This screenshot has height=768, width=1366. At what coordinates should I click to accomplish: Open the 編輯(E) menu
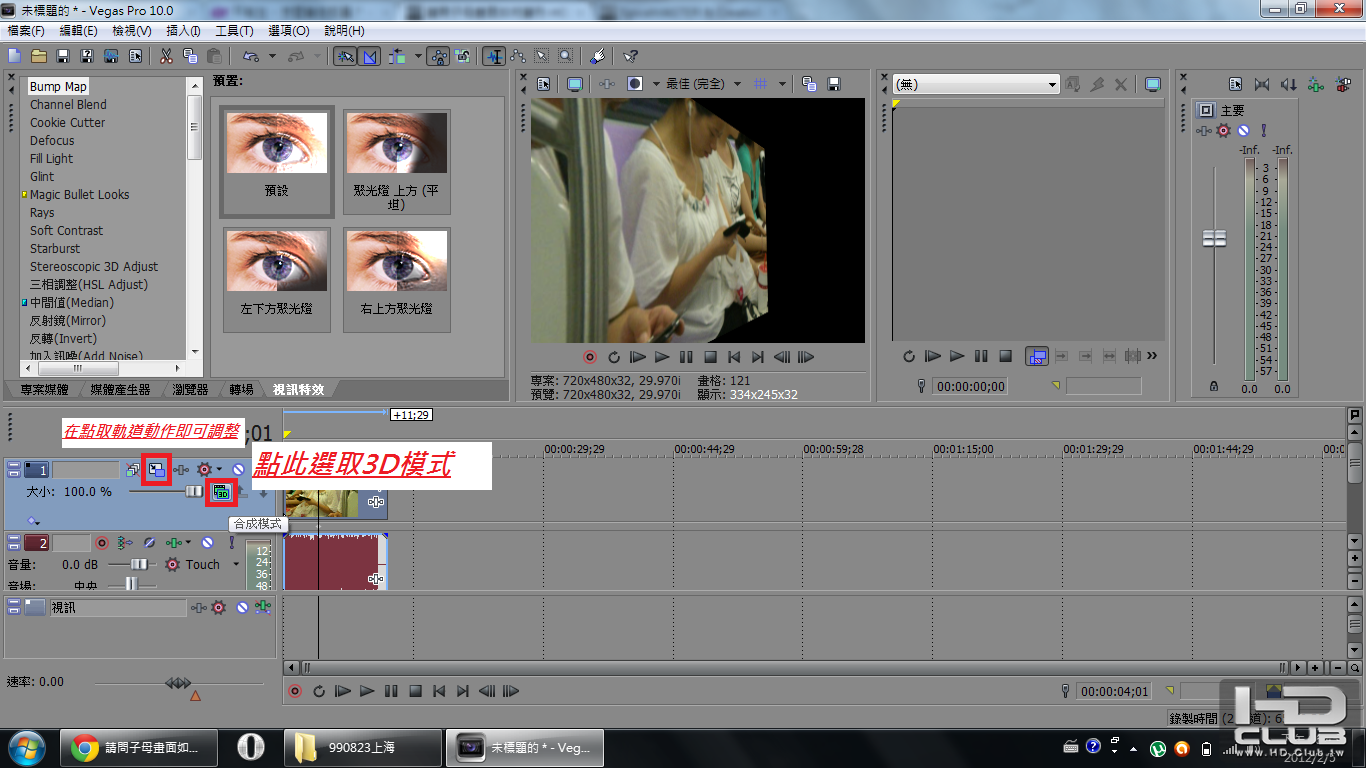pos(78,31)
